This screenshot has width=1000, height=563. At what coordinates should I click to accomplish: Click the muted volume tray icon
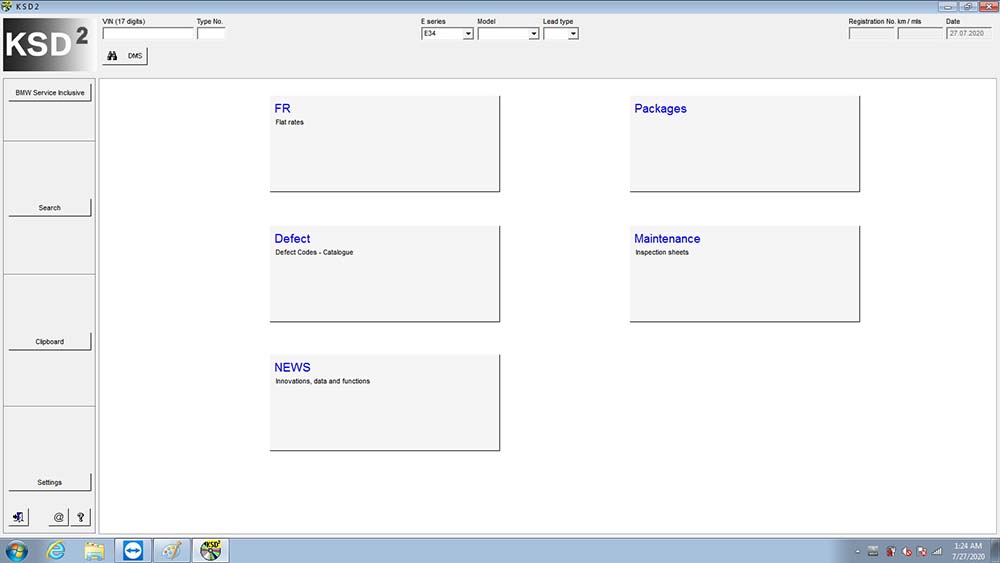(x=906, y=552)
